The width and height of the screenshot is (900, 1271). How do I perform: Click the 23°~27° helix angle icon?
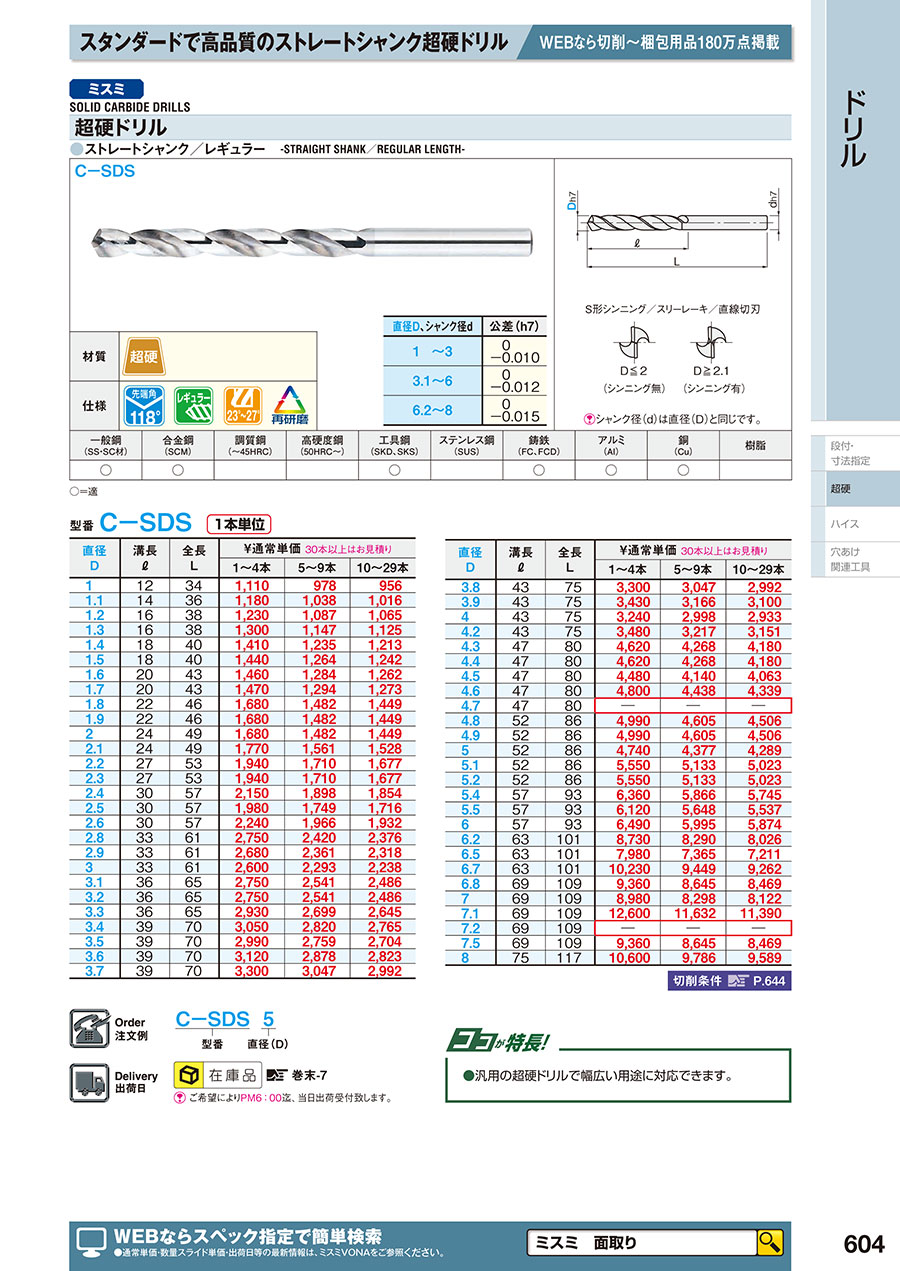point(242,406)
